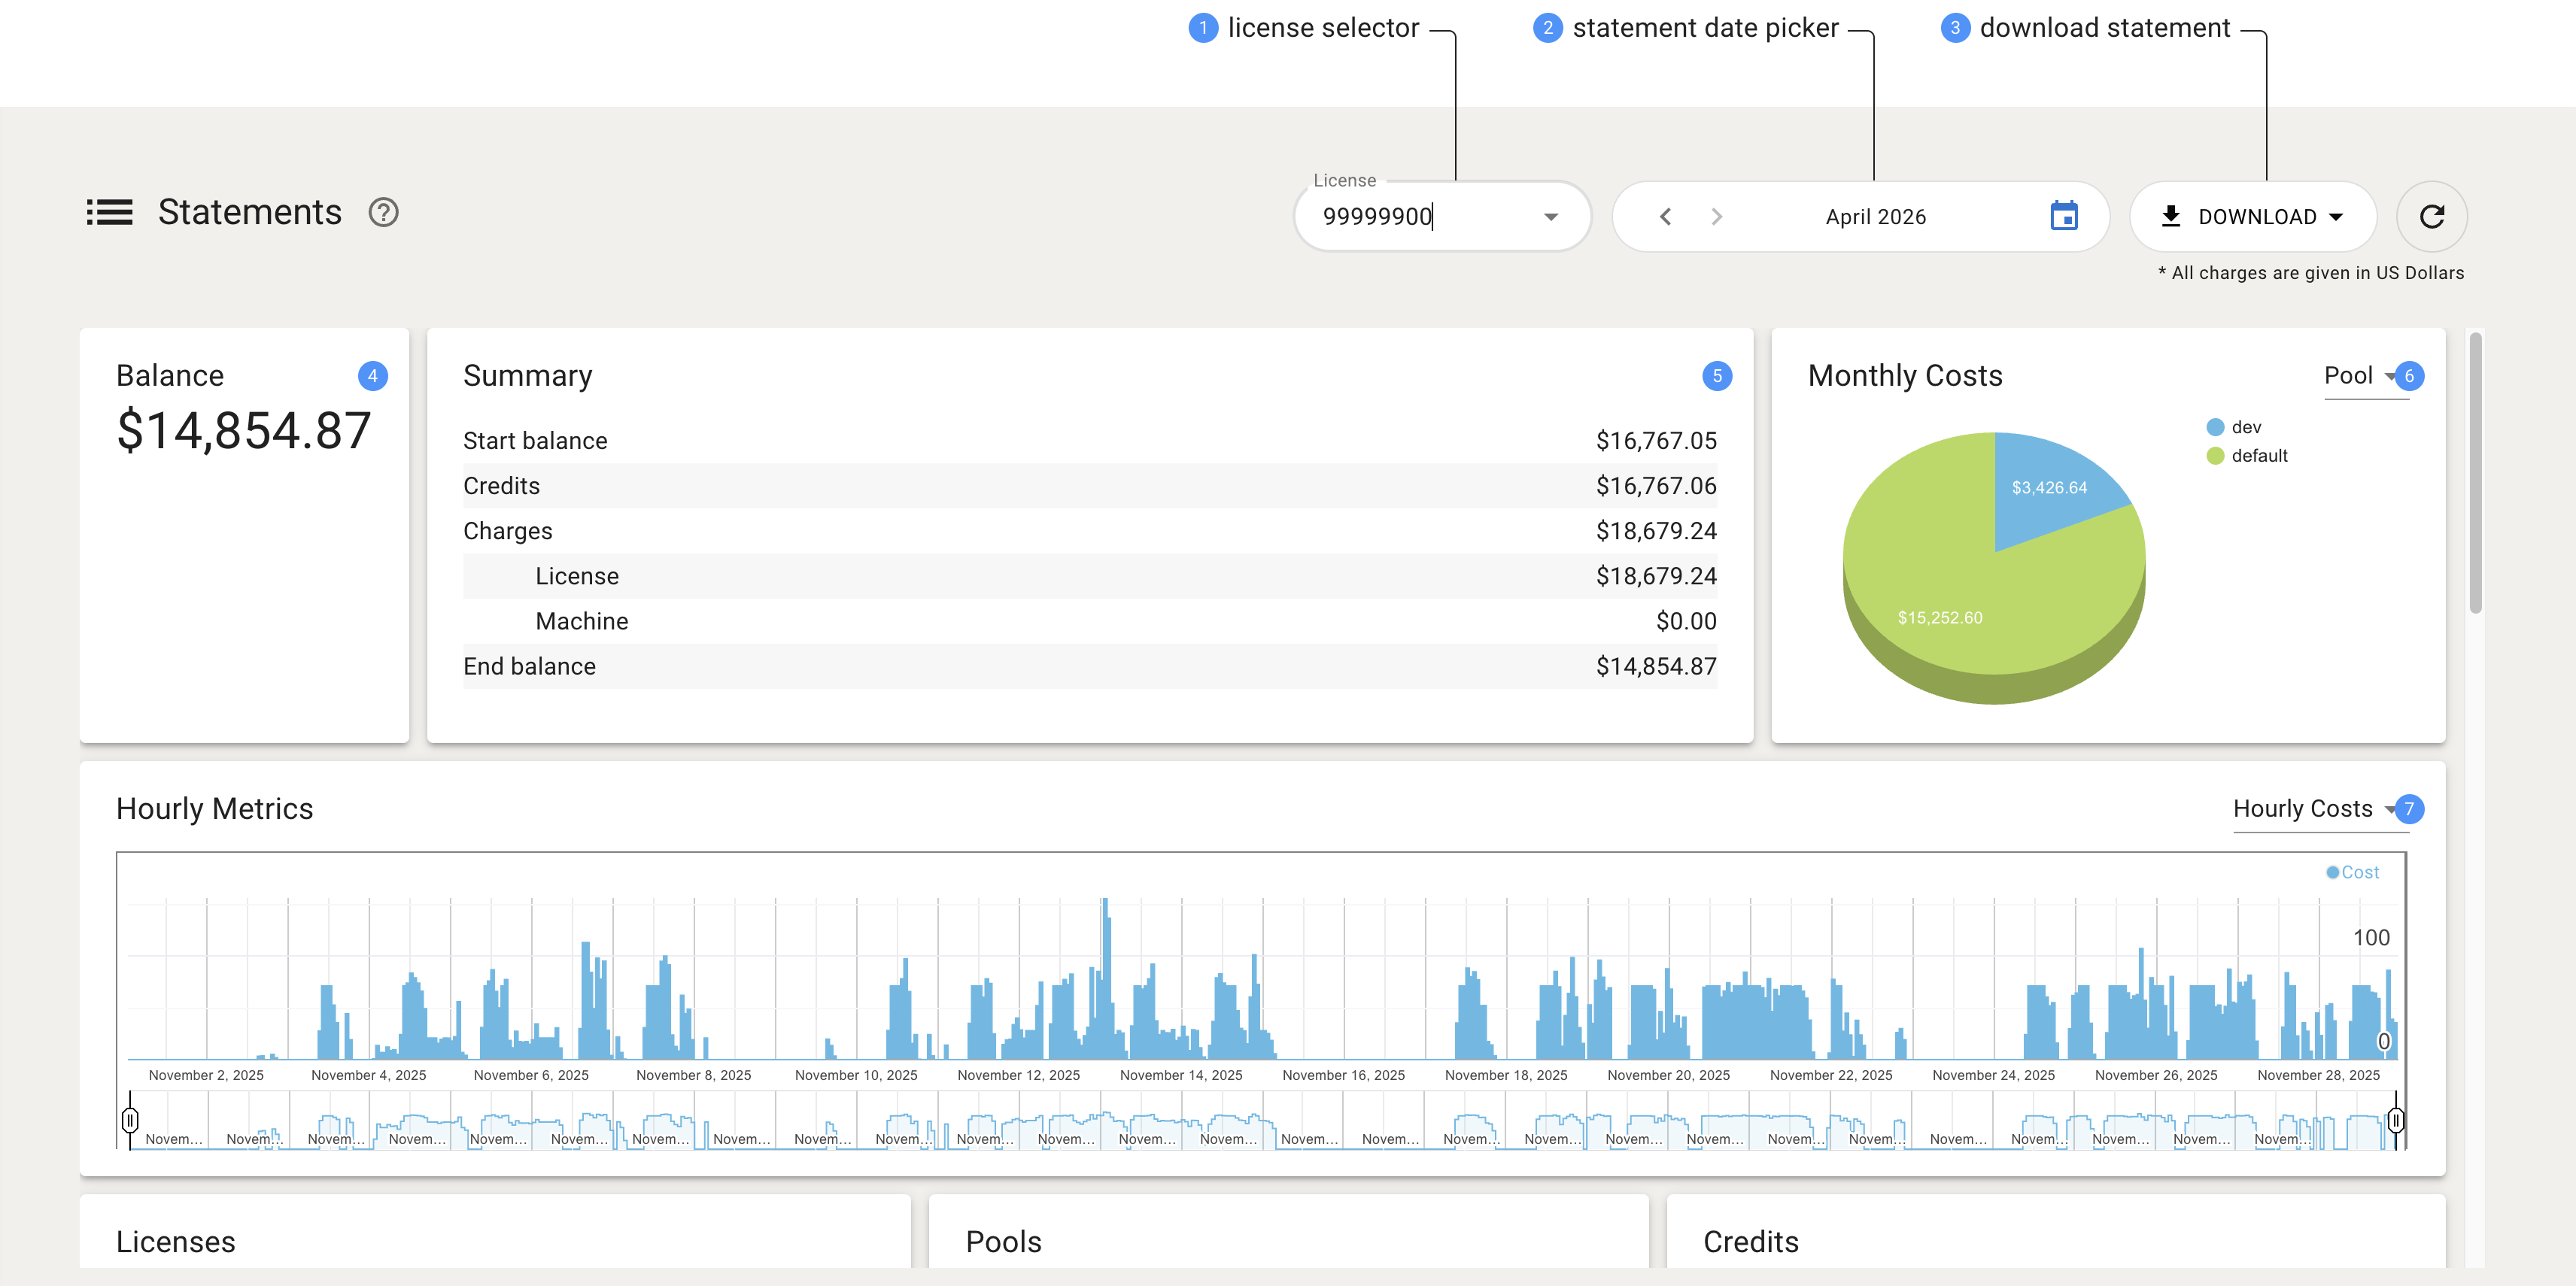Click the April 2026 date text
2576x1286 pixels.
(1875, 217)
